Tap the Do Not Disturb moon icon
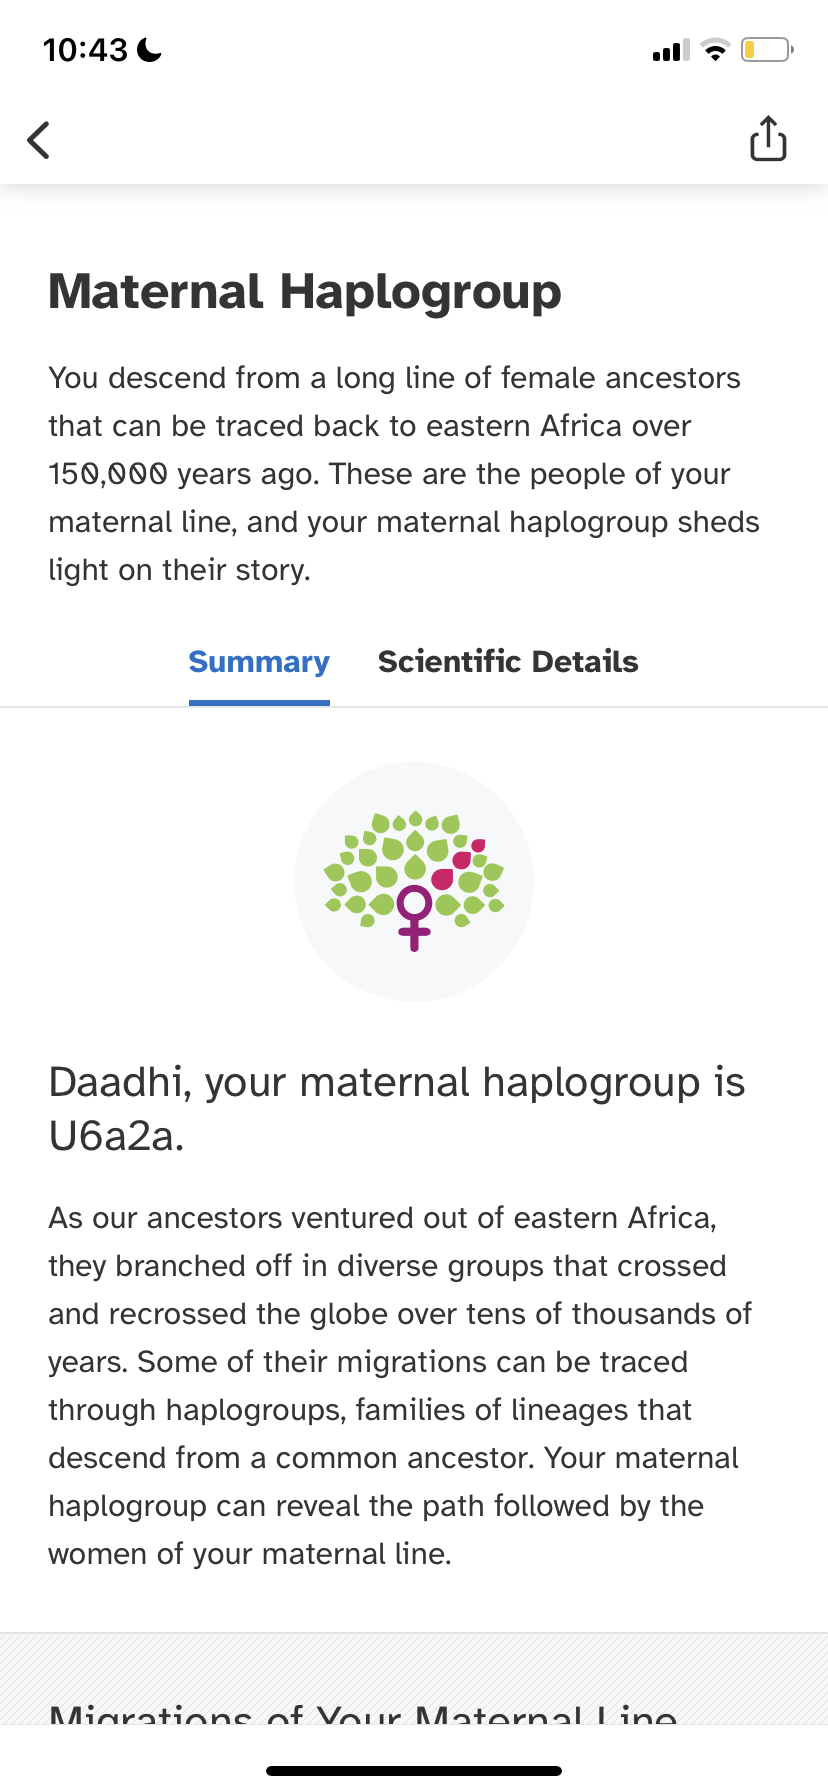828x1792 pixels. 149,50
